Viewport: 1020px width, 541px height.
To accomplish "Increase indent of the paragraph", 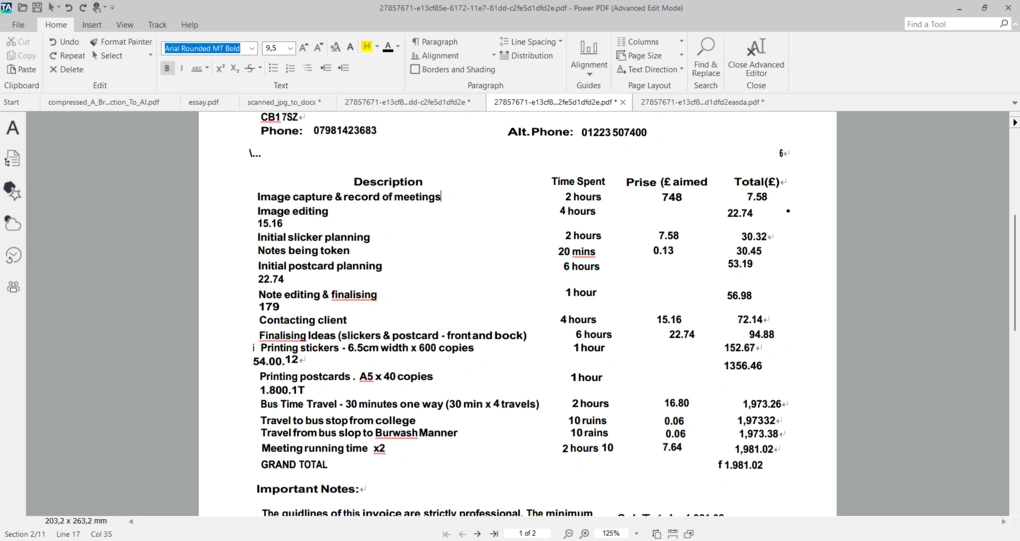I will pyautogui.click(x=343, y=68).
